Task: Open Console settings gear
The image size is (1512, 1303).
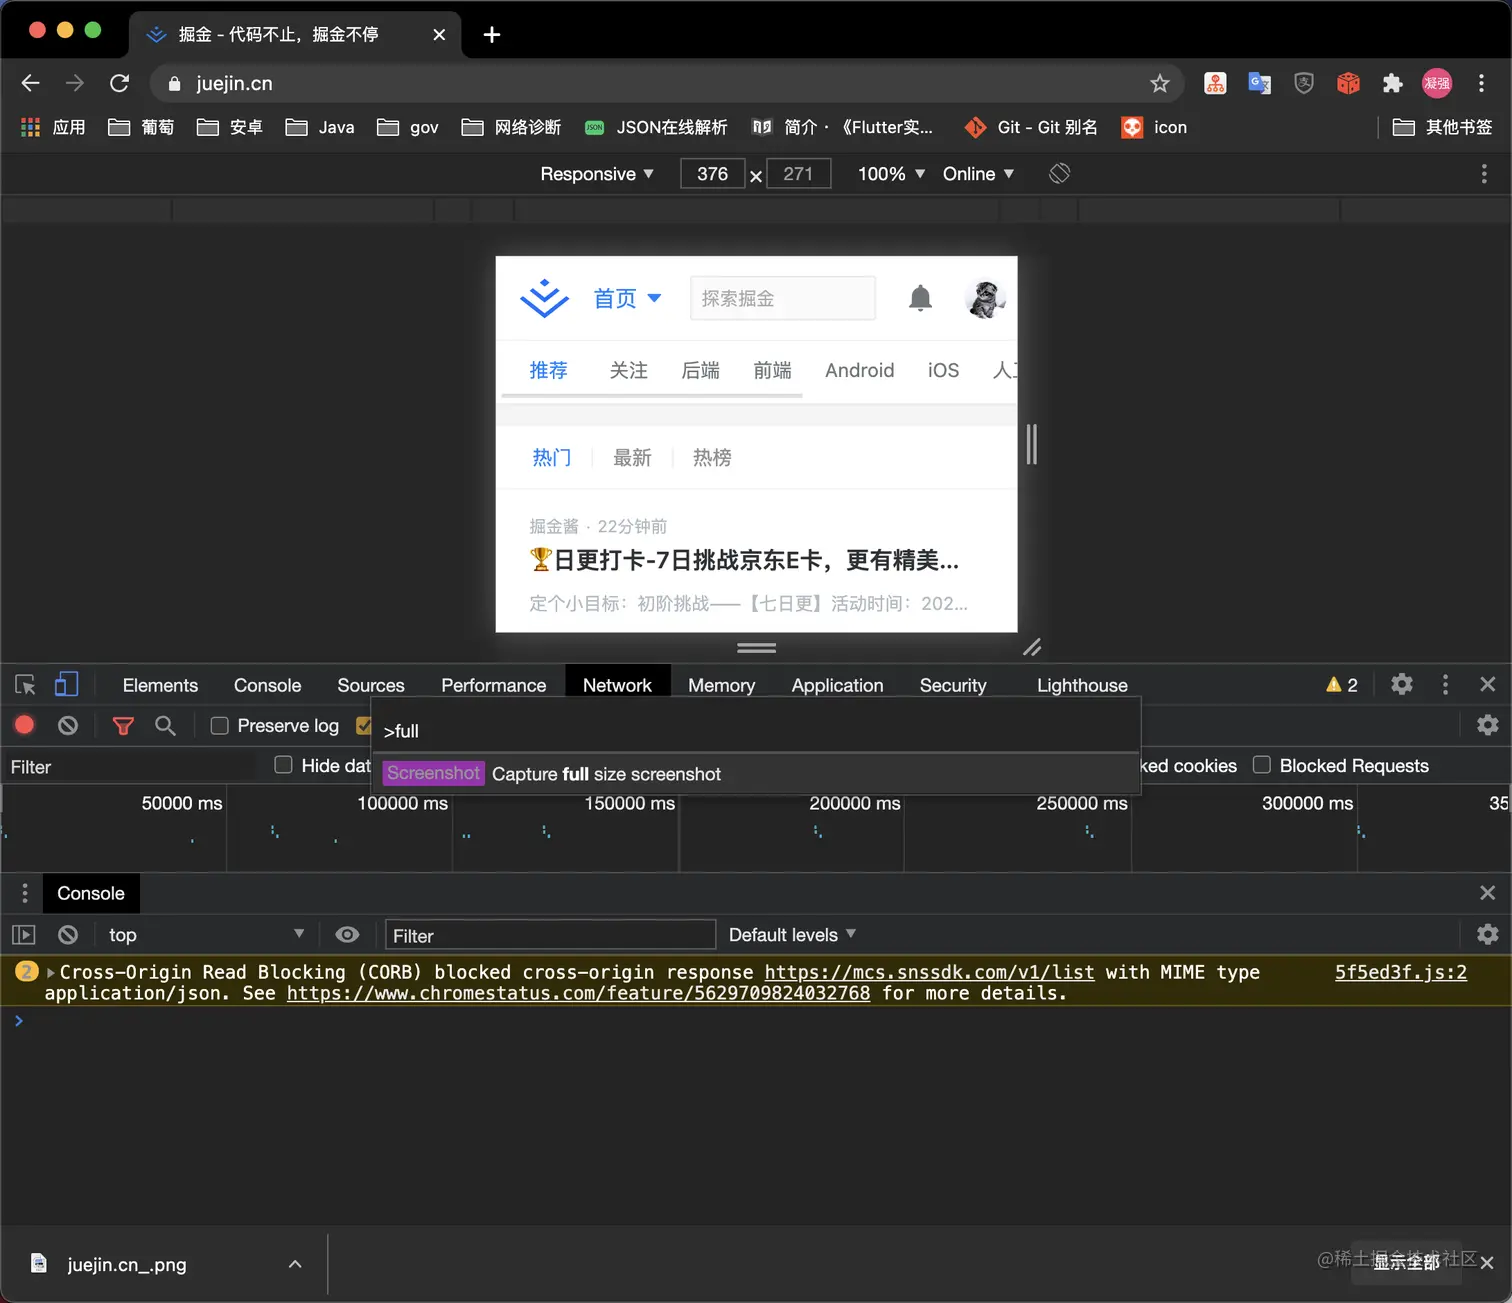Action: 1488,934
